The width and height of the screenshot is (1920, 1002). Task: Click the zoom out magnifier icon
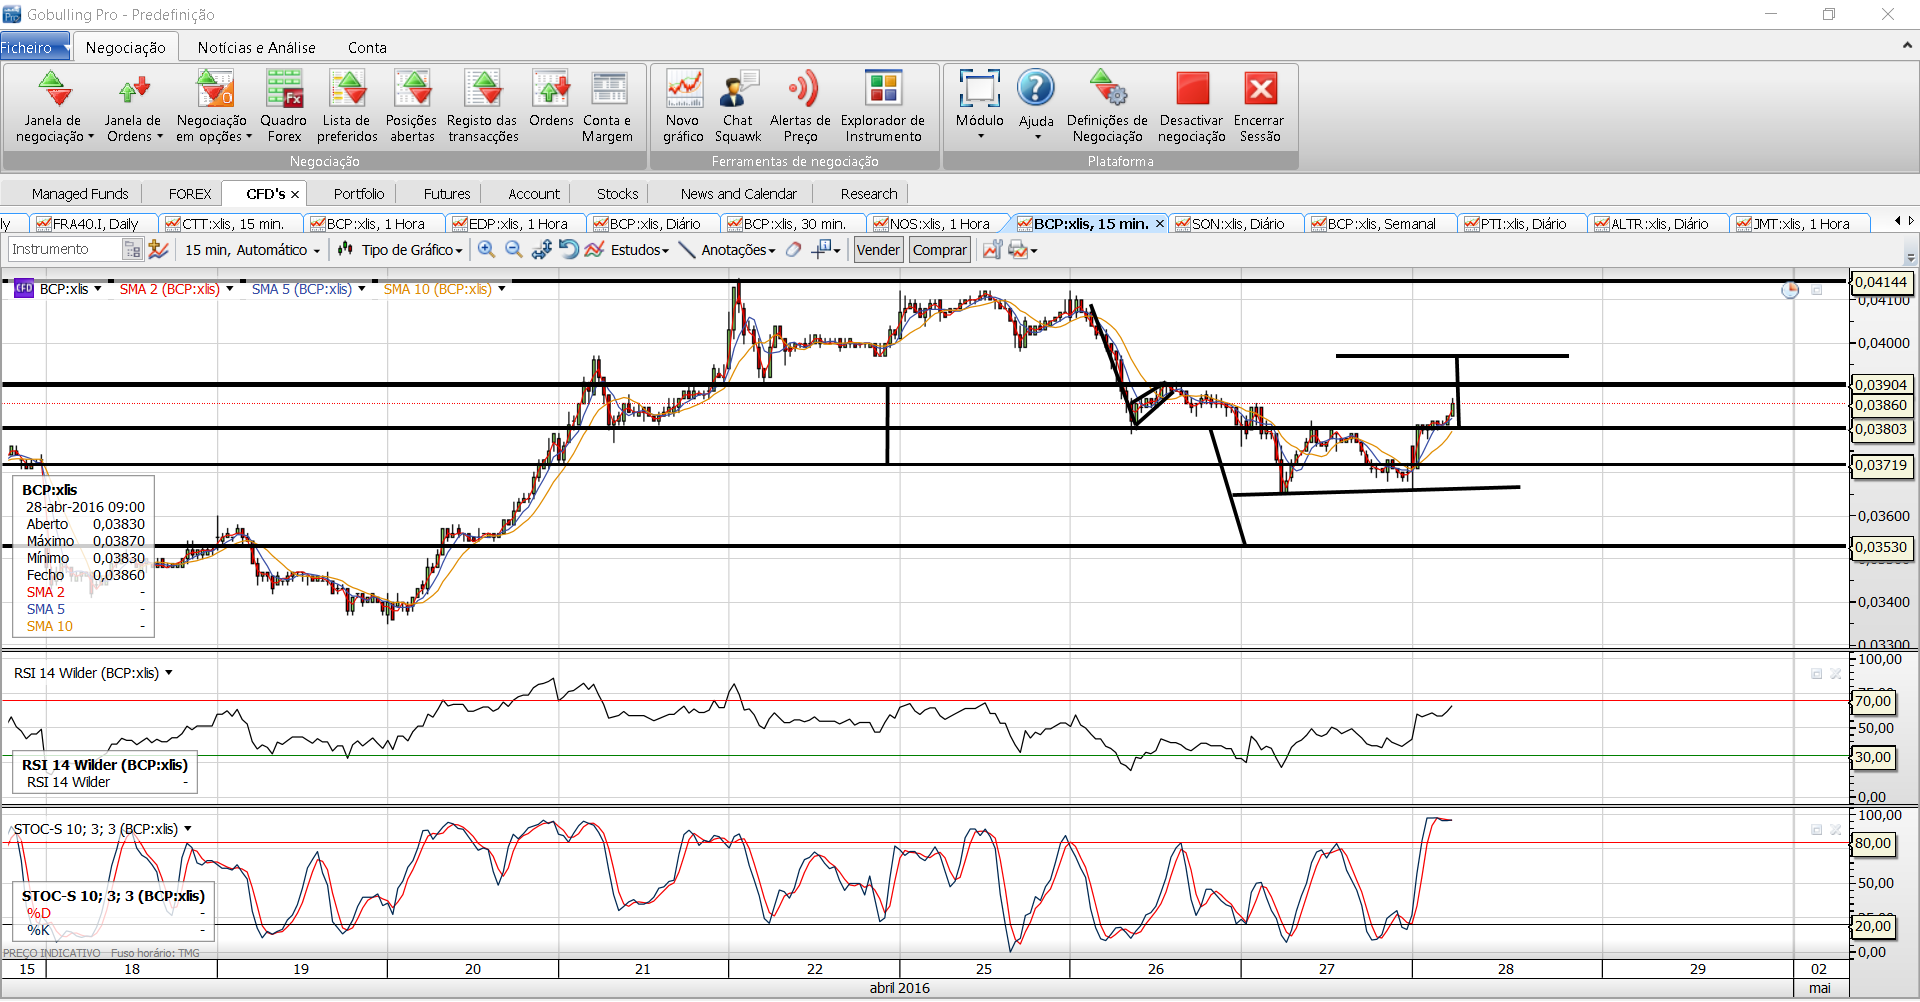(514, 250)
